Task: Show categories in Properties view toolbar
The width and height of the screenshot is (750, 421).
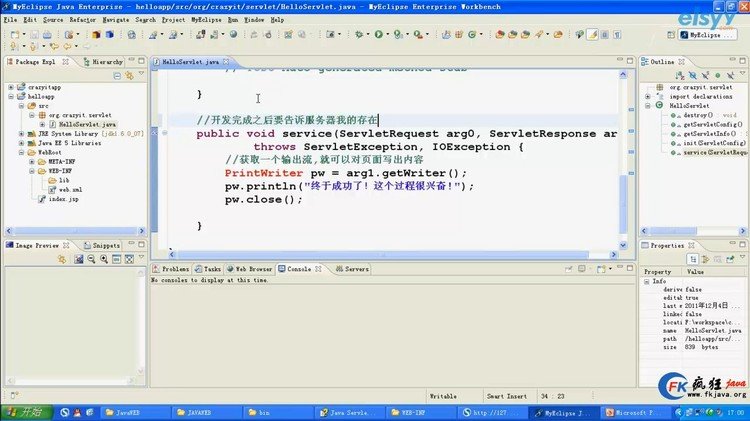Action: tap(693, 259)
